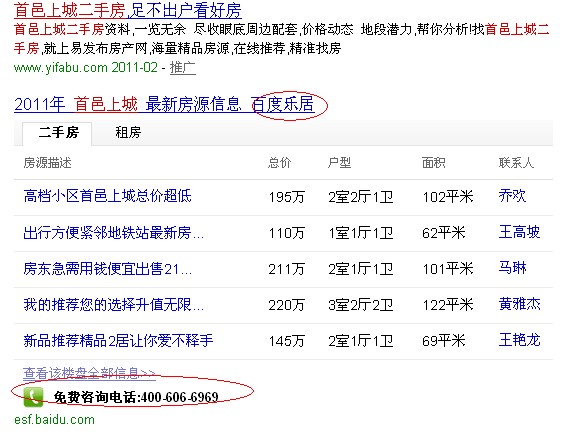The image size is (586, 441).
Task: Click the 户型 column header
Action: pyautogui.click(x=339, y=163)
